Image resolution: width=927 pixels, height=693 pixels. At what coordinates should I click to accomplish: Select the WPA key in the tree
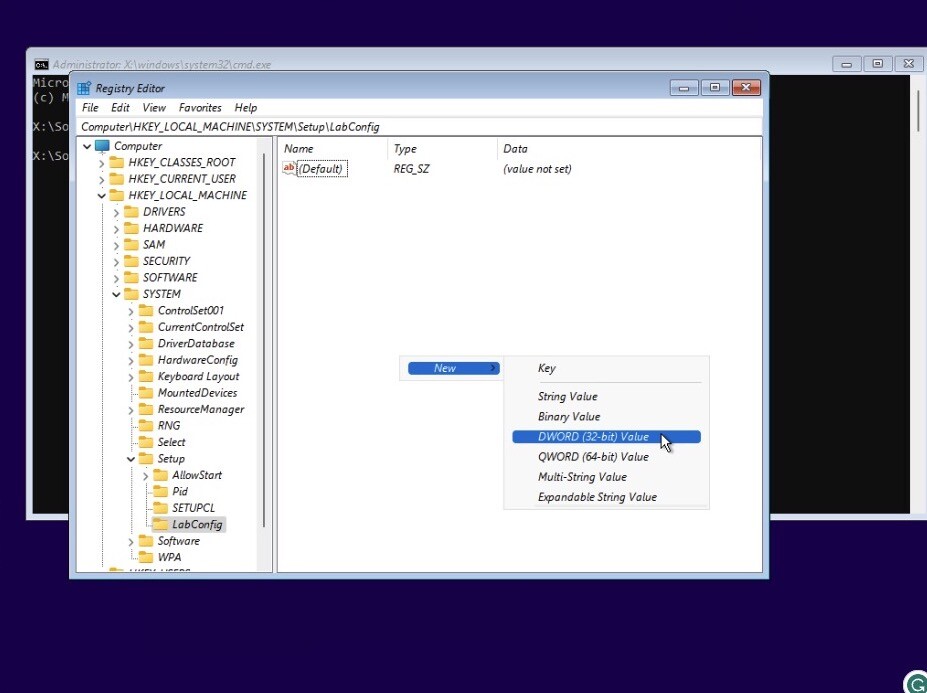click(169, 558)
